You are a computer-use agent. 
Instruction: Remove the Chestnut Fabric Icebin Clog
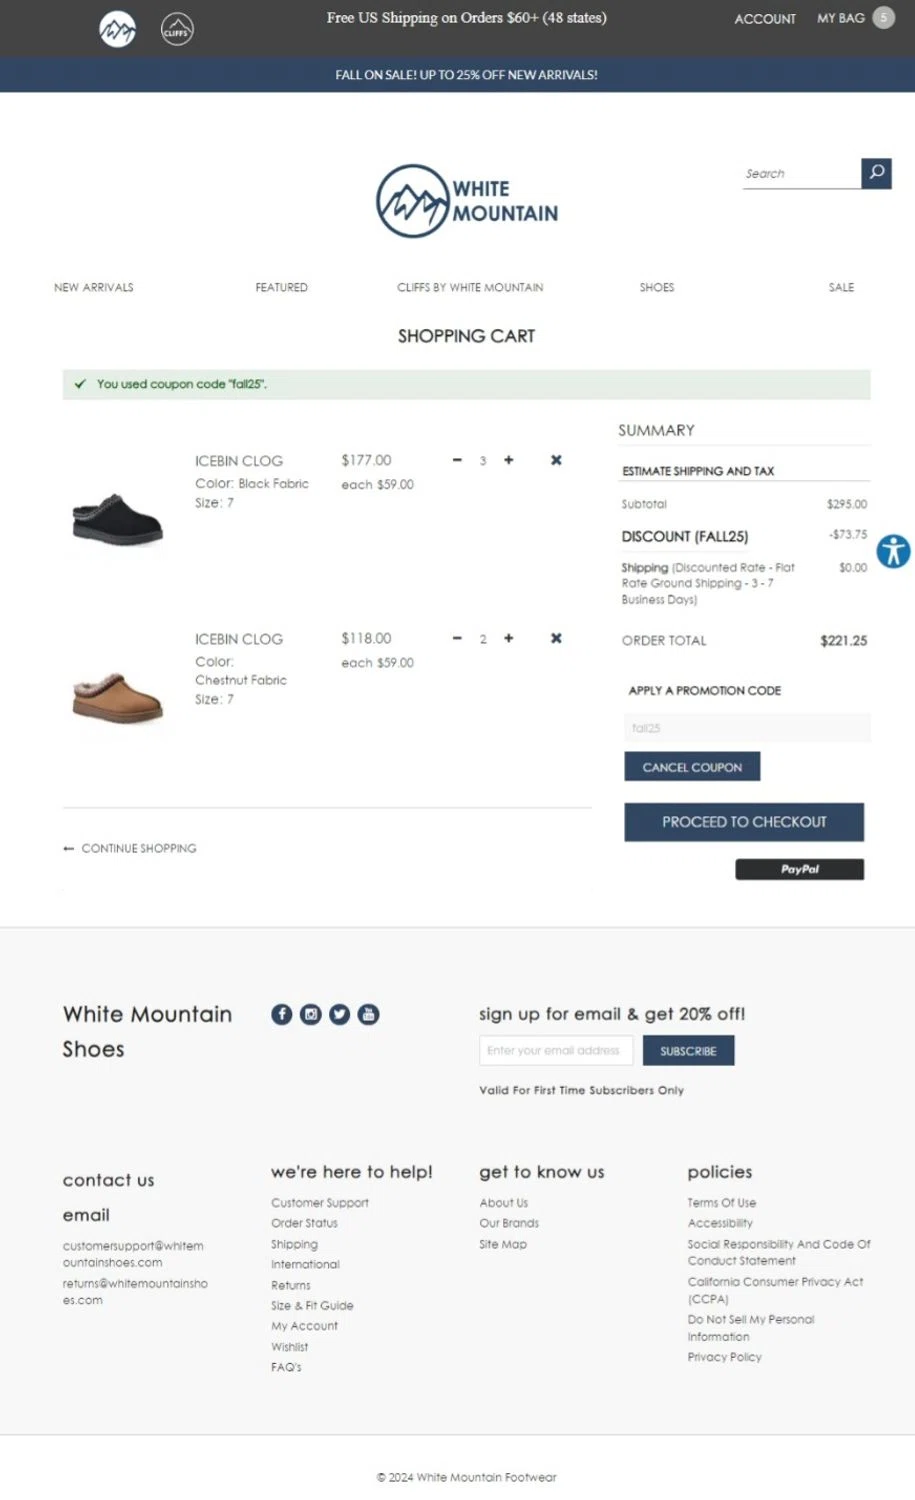(556, 638)
